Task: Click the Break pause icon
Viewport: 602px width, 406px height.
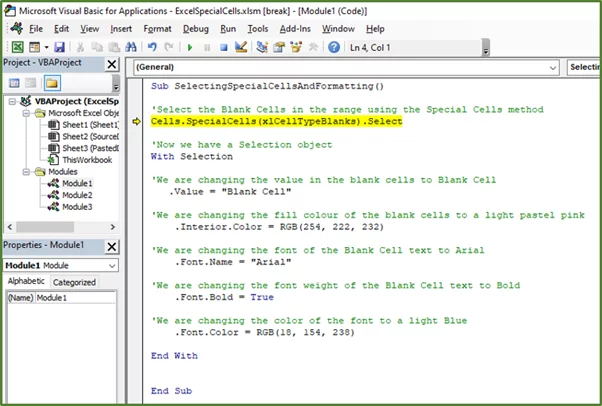Action: click(207, 48)
